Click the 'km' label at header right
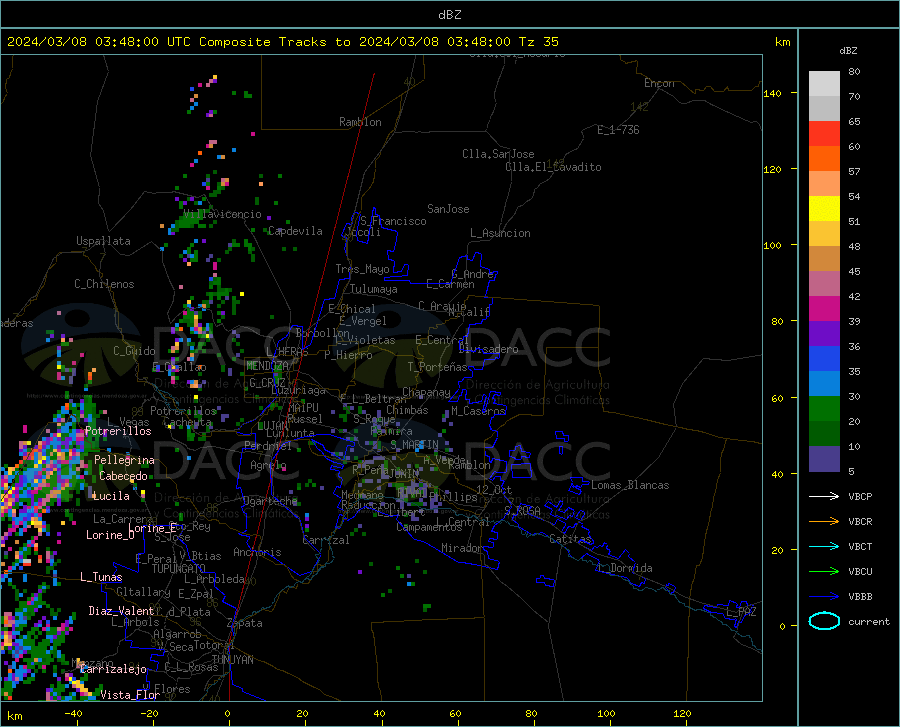This screenshot has height=727, width=900. (782, 42)
